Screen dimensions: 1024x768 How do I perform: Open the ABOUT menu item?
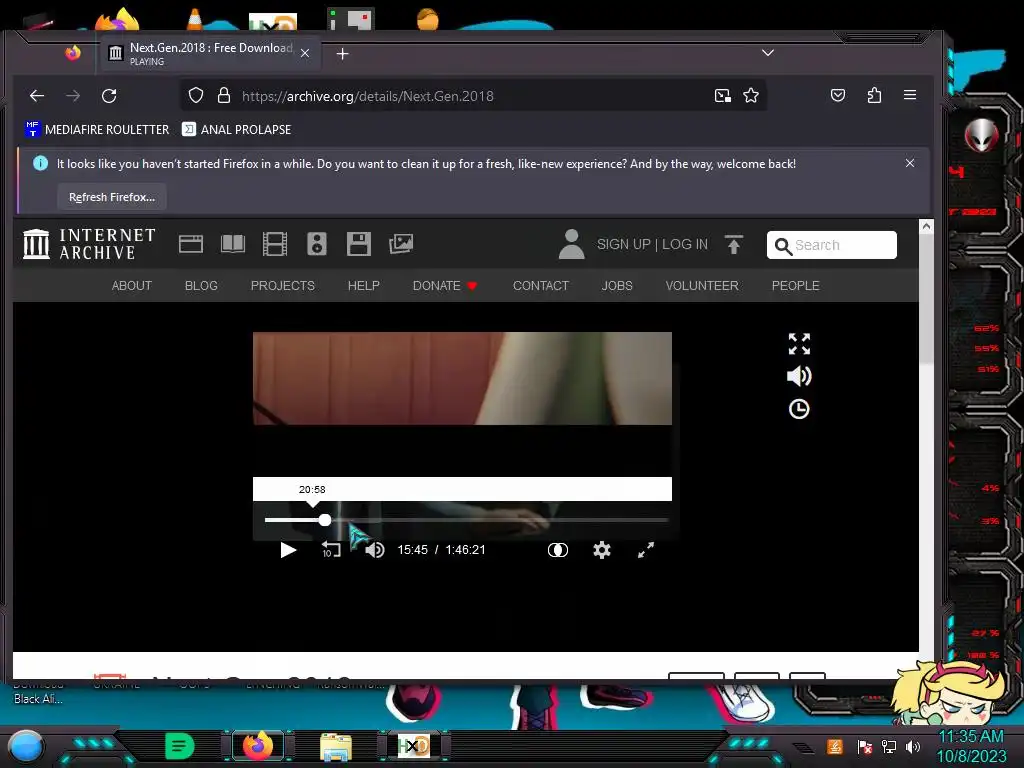[132, 286]
